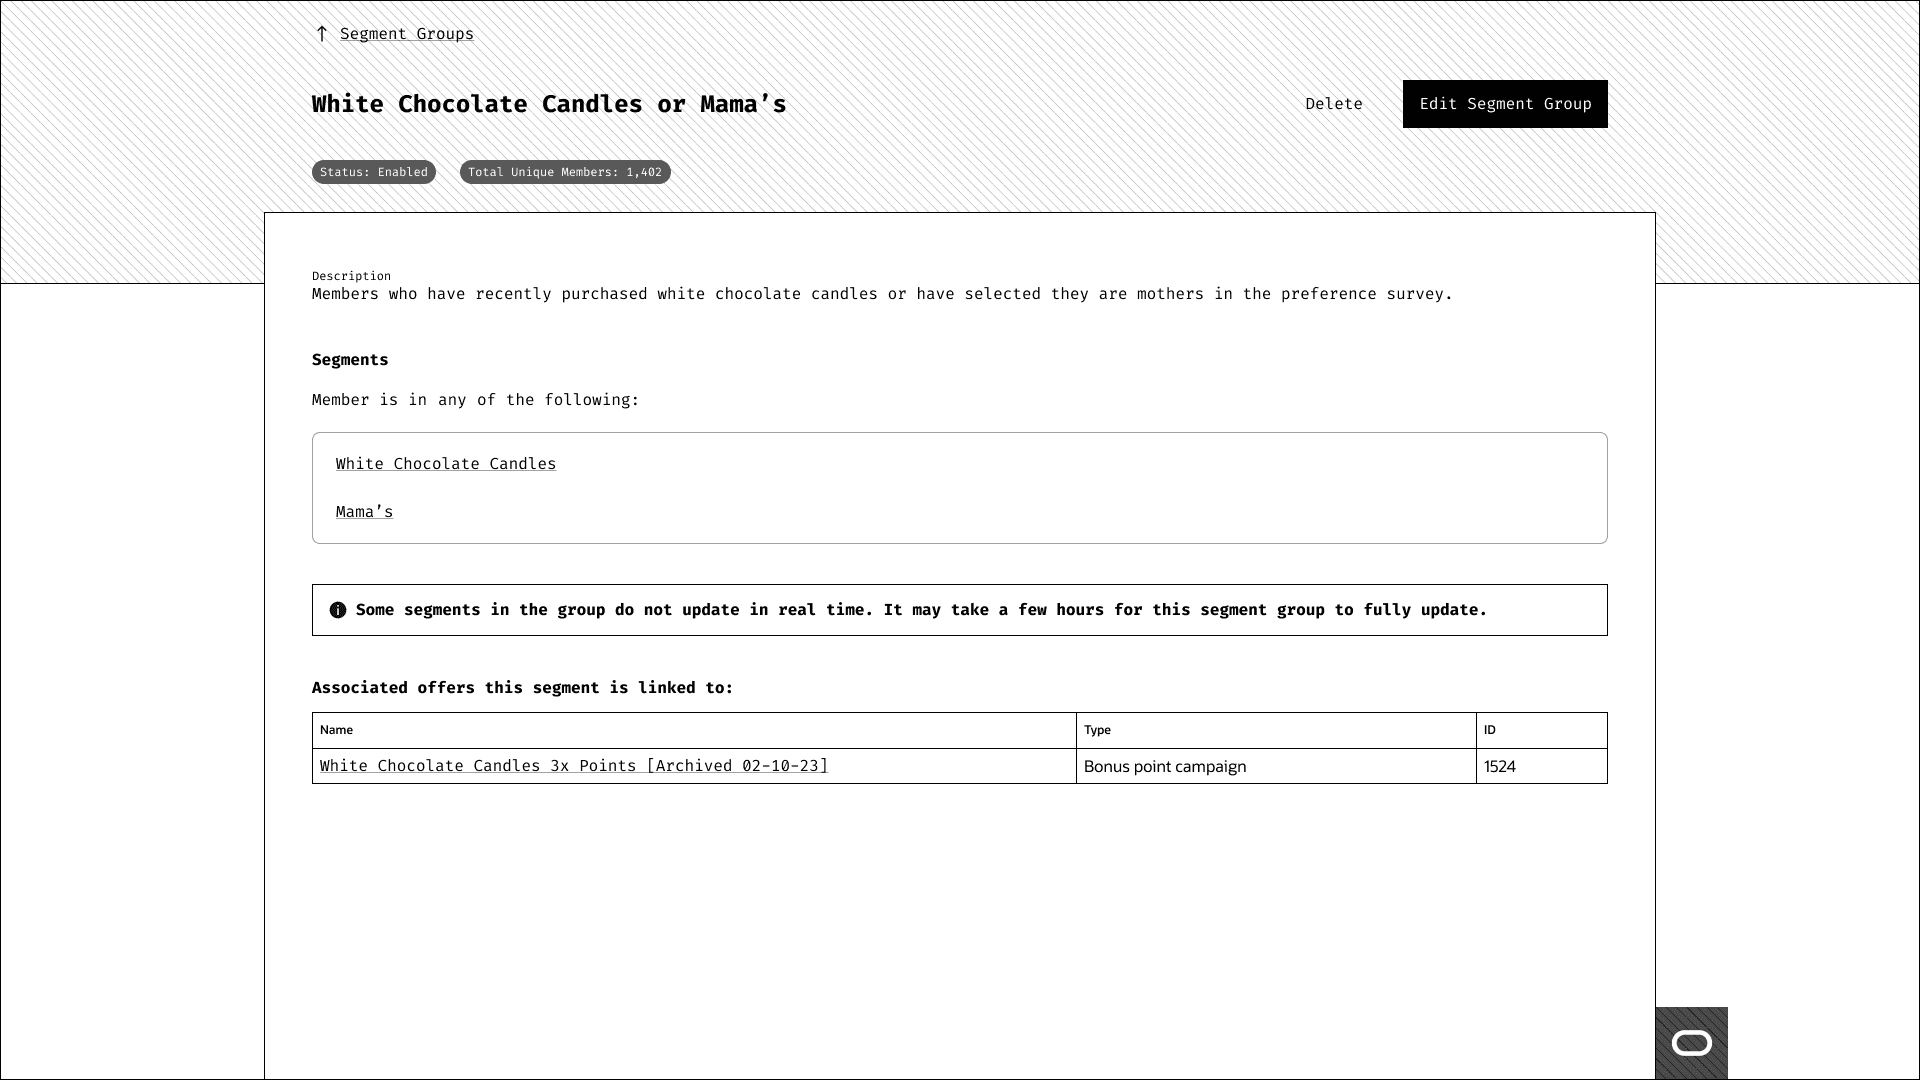Open the White Chocolate Candles segment link
Image resolution: width=1920 pixels, height=1080 pixels.
coord(445,464)
